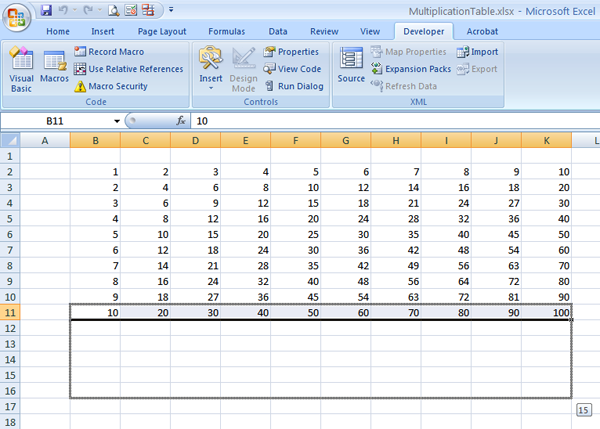Click Run Dialog
Image resolution: width=600 pixels, height=429 pixels.
point(294,86)
